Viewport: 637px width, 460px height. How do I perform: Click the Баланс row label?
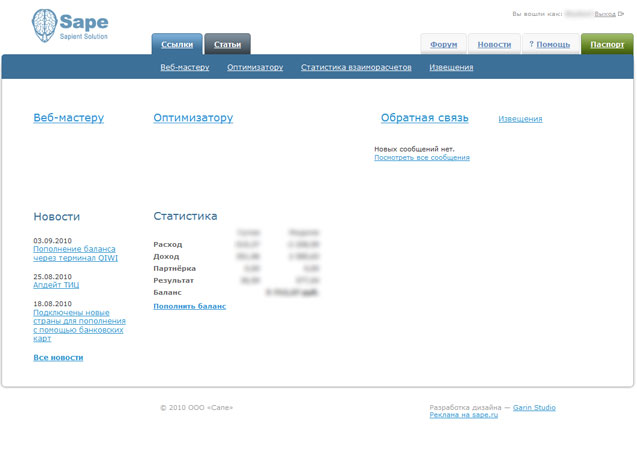click(167, 292)
